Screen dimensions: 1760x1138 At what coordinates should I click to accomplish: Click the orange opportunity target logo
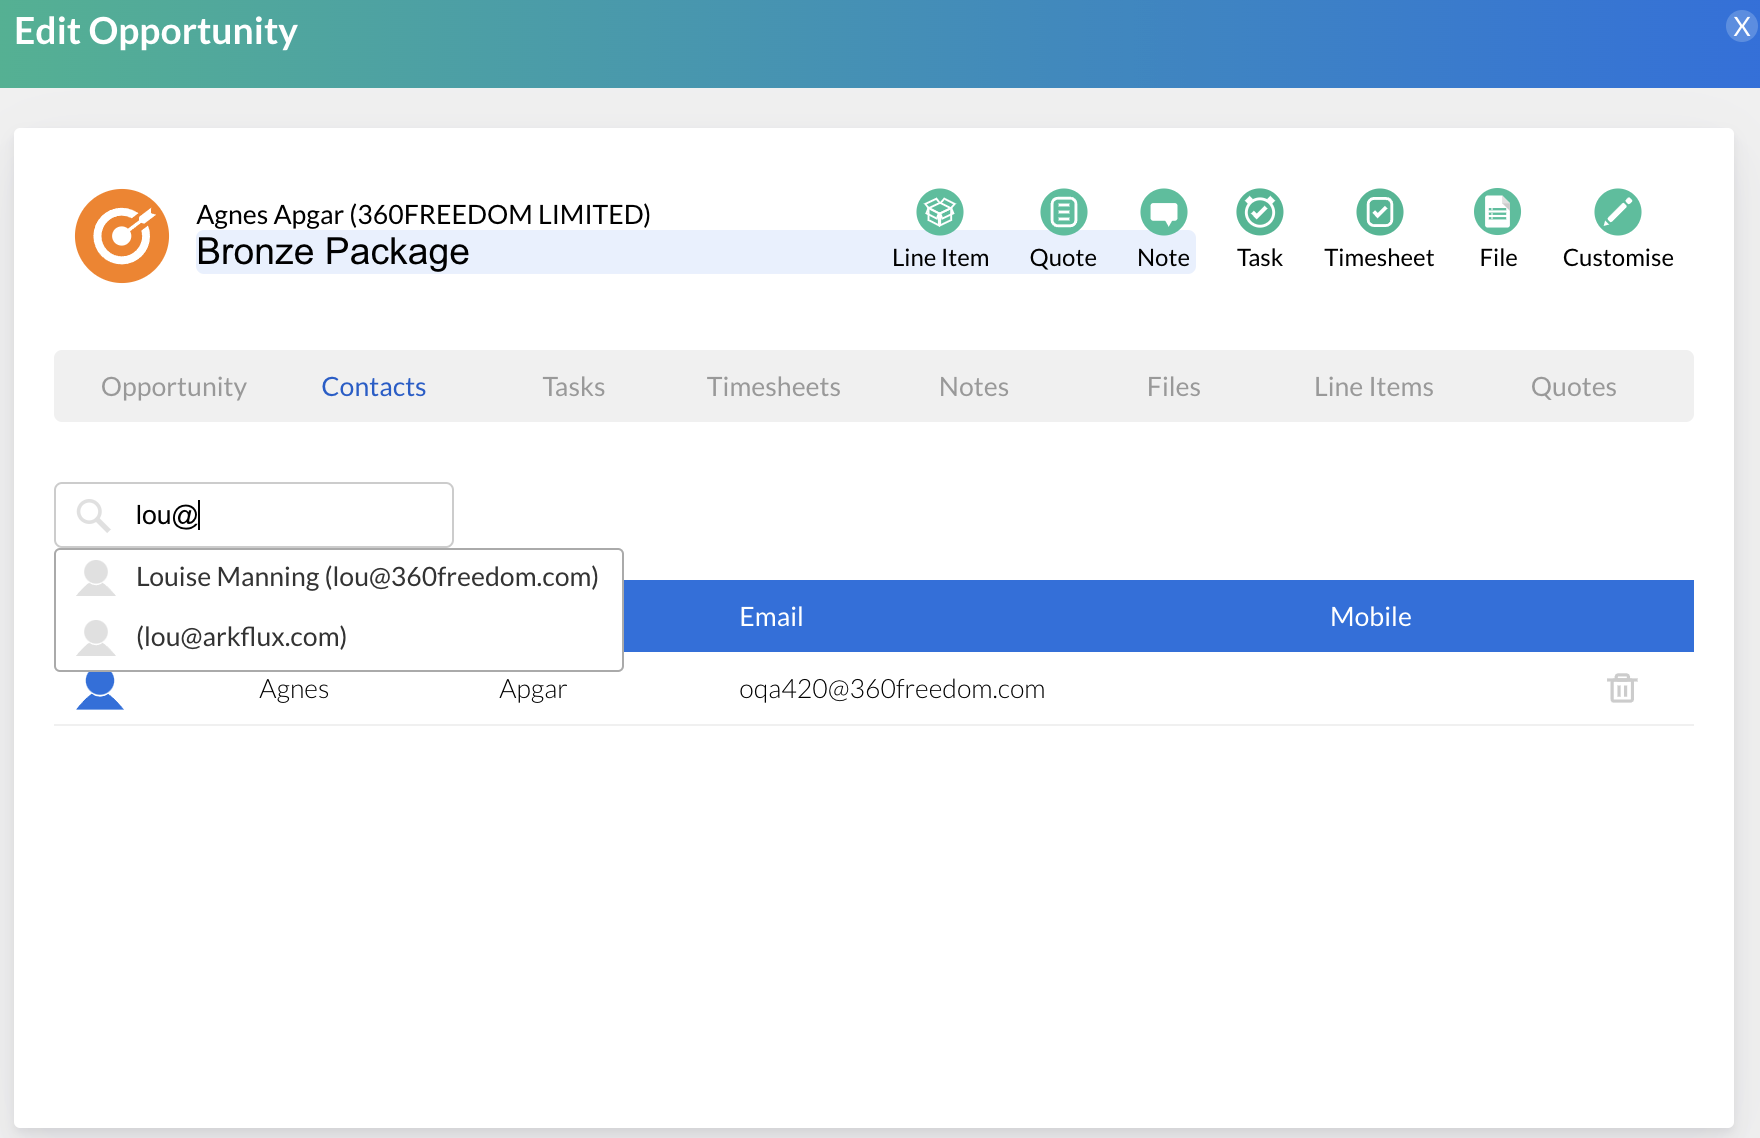122,235
